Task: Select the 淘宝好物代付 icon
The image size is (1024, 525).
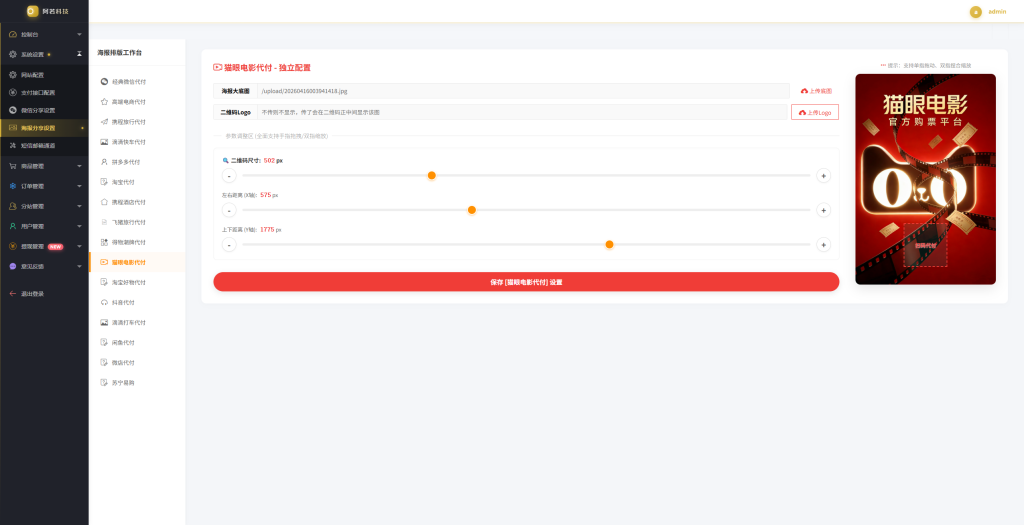Action: coord(104,282)
